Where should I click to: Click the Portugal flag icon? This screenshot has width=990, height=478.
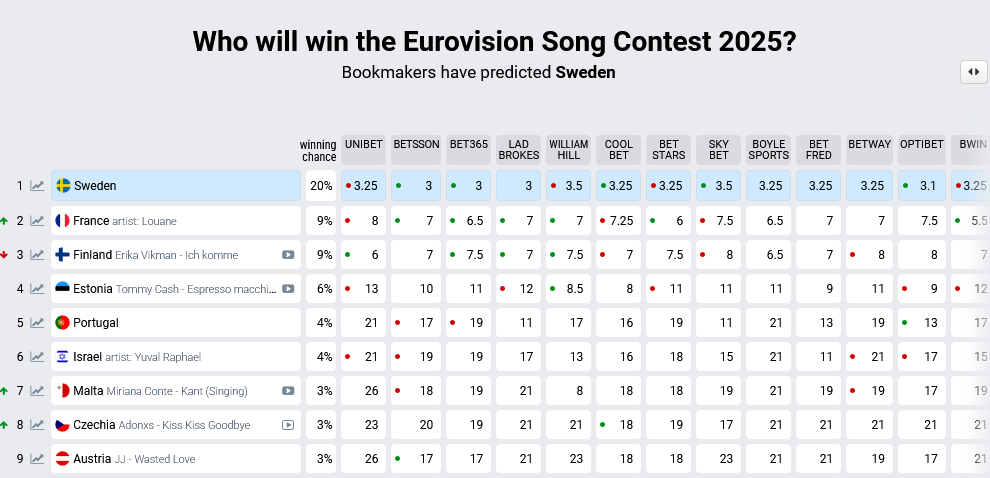point(62,323)
